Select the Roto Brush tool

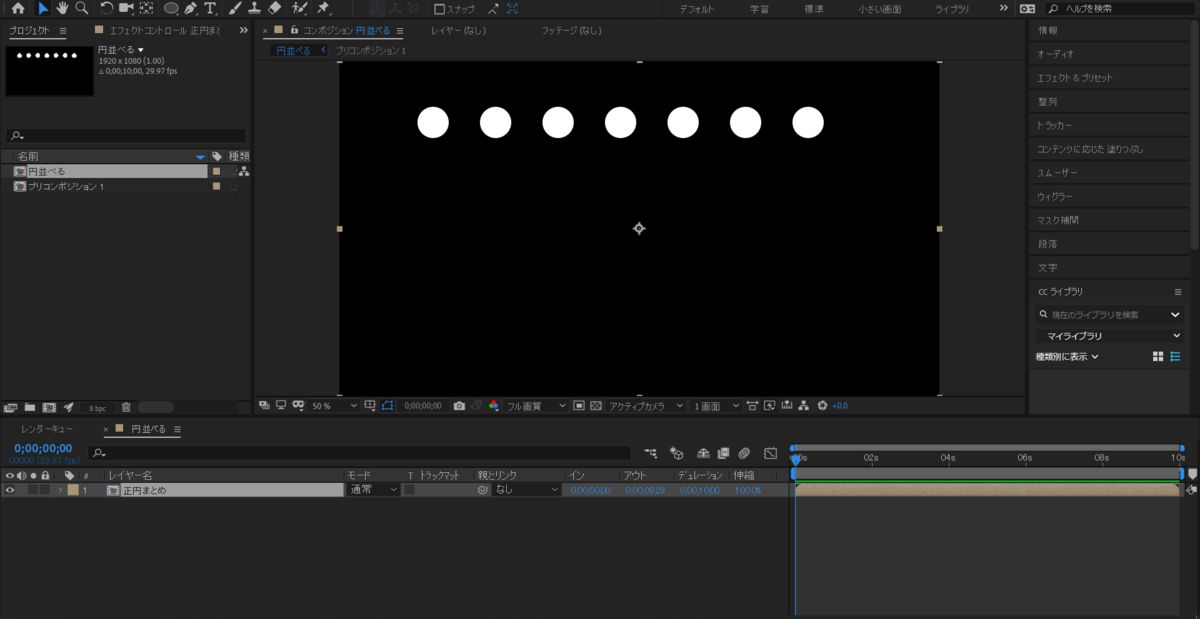(299, 8)
